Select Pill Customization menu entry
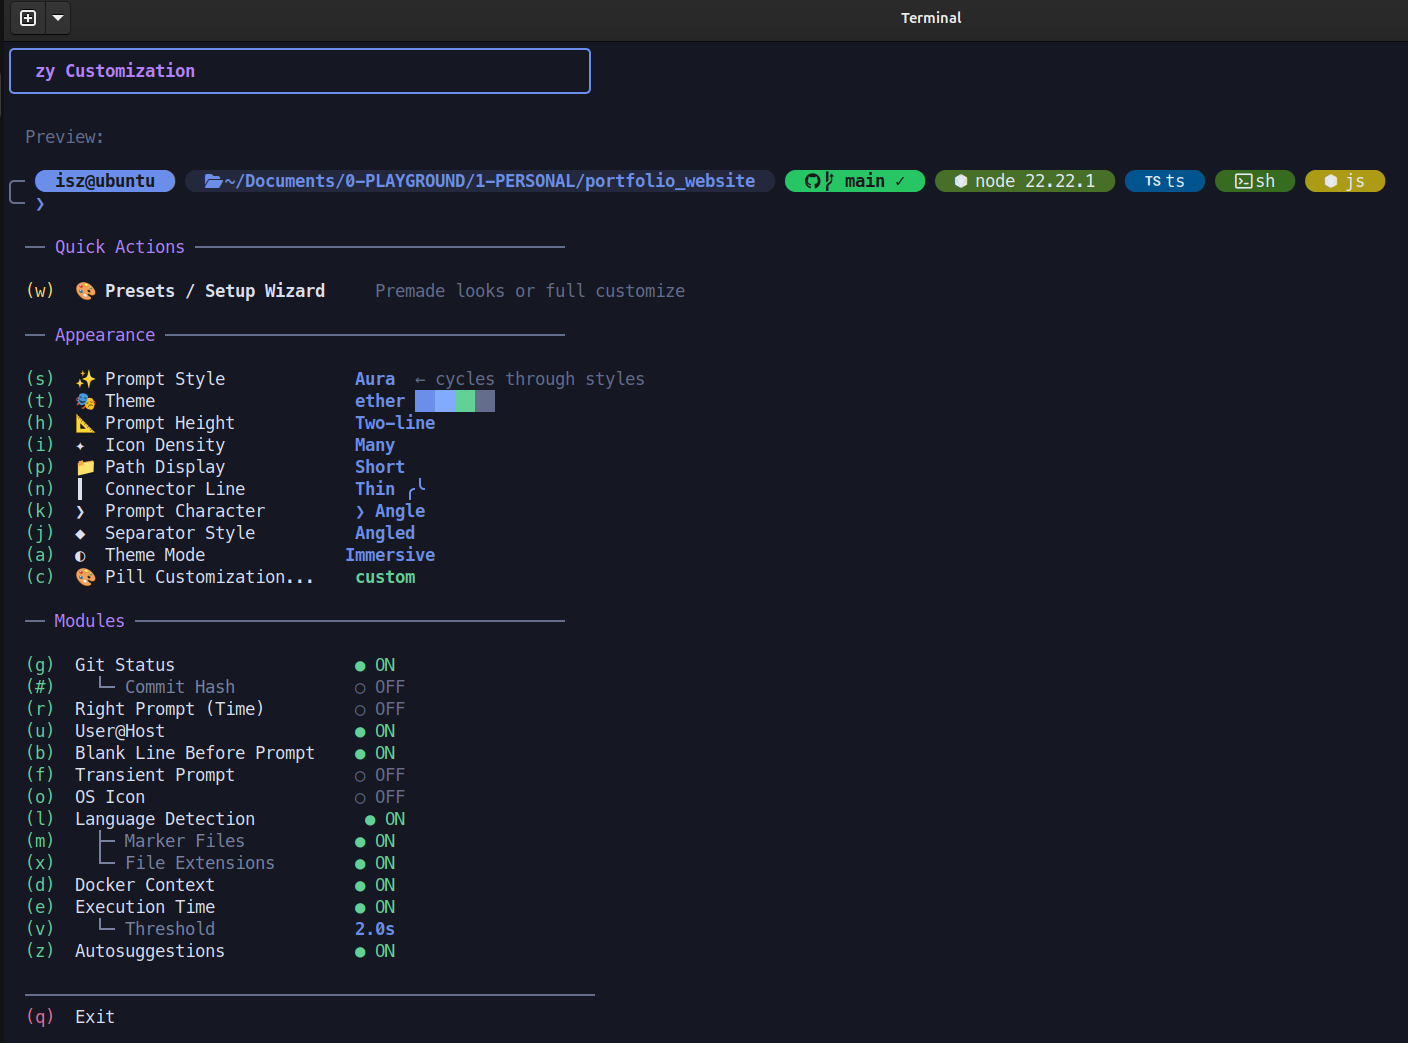This screenshot has height=1043, width=1408. pyautogui.click(x=208, y=577)
